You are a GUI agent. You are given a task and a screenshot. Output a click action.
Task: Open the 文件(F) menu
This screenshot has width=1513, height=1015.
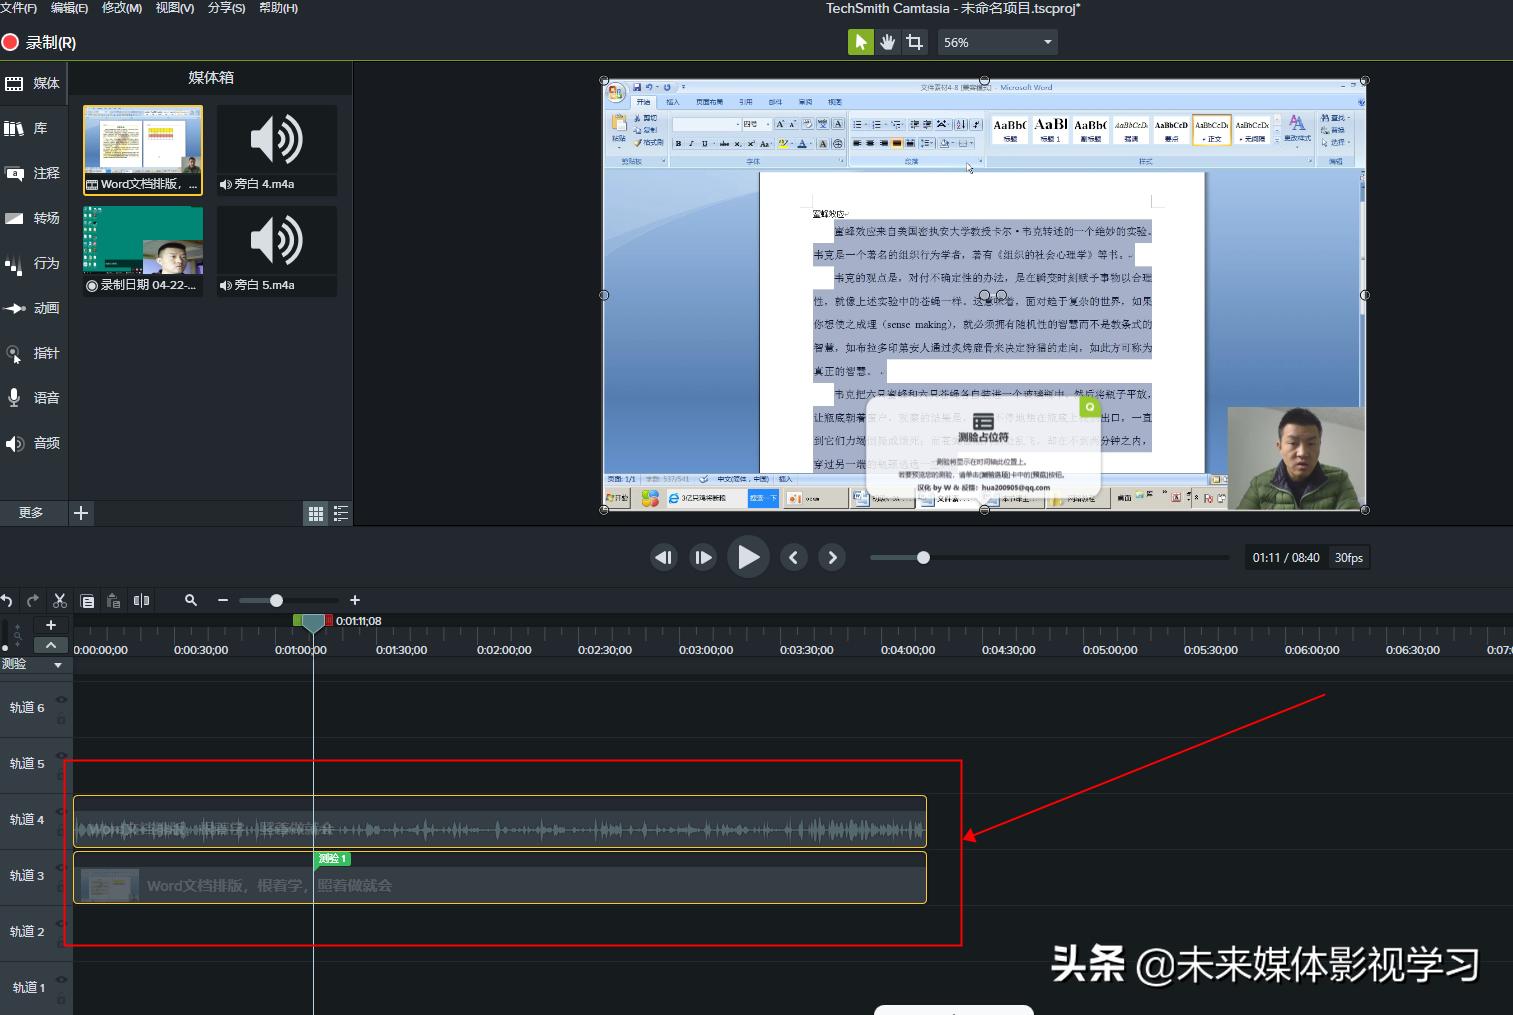tap(19, 8)
